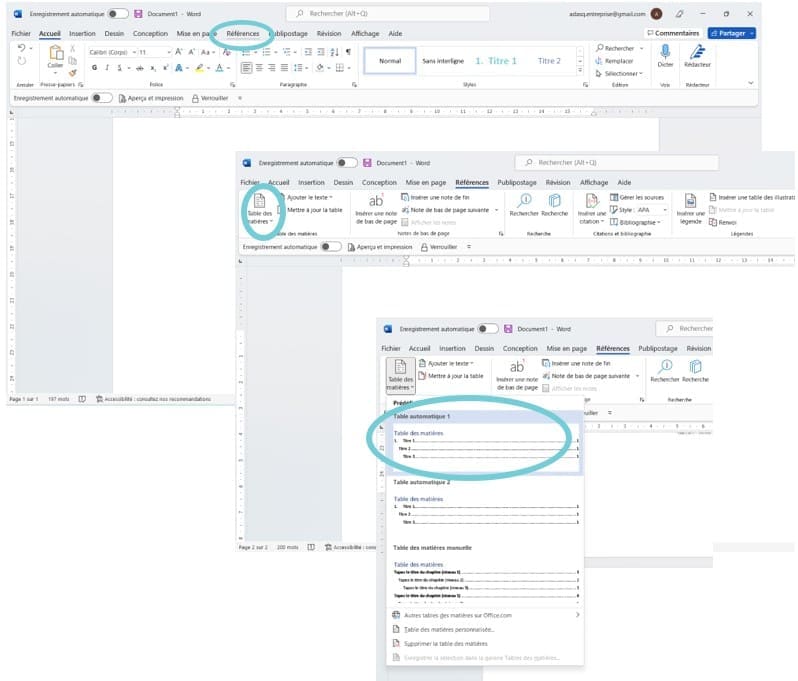Click Undo arrow in top Word window
Viewport: 798px width, 681px height.
click(x=21, y=48)
